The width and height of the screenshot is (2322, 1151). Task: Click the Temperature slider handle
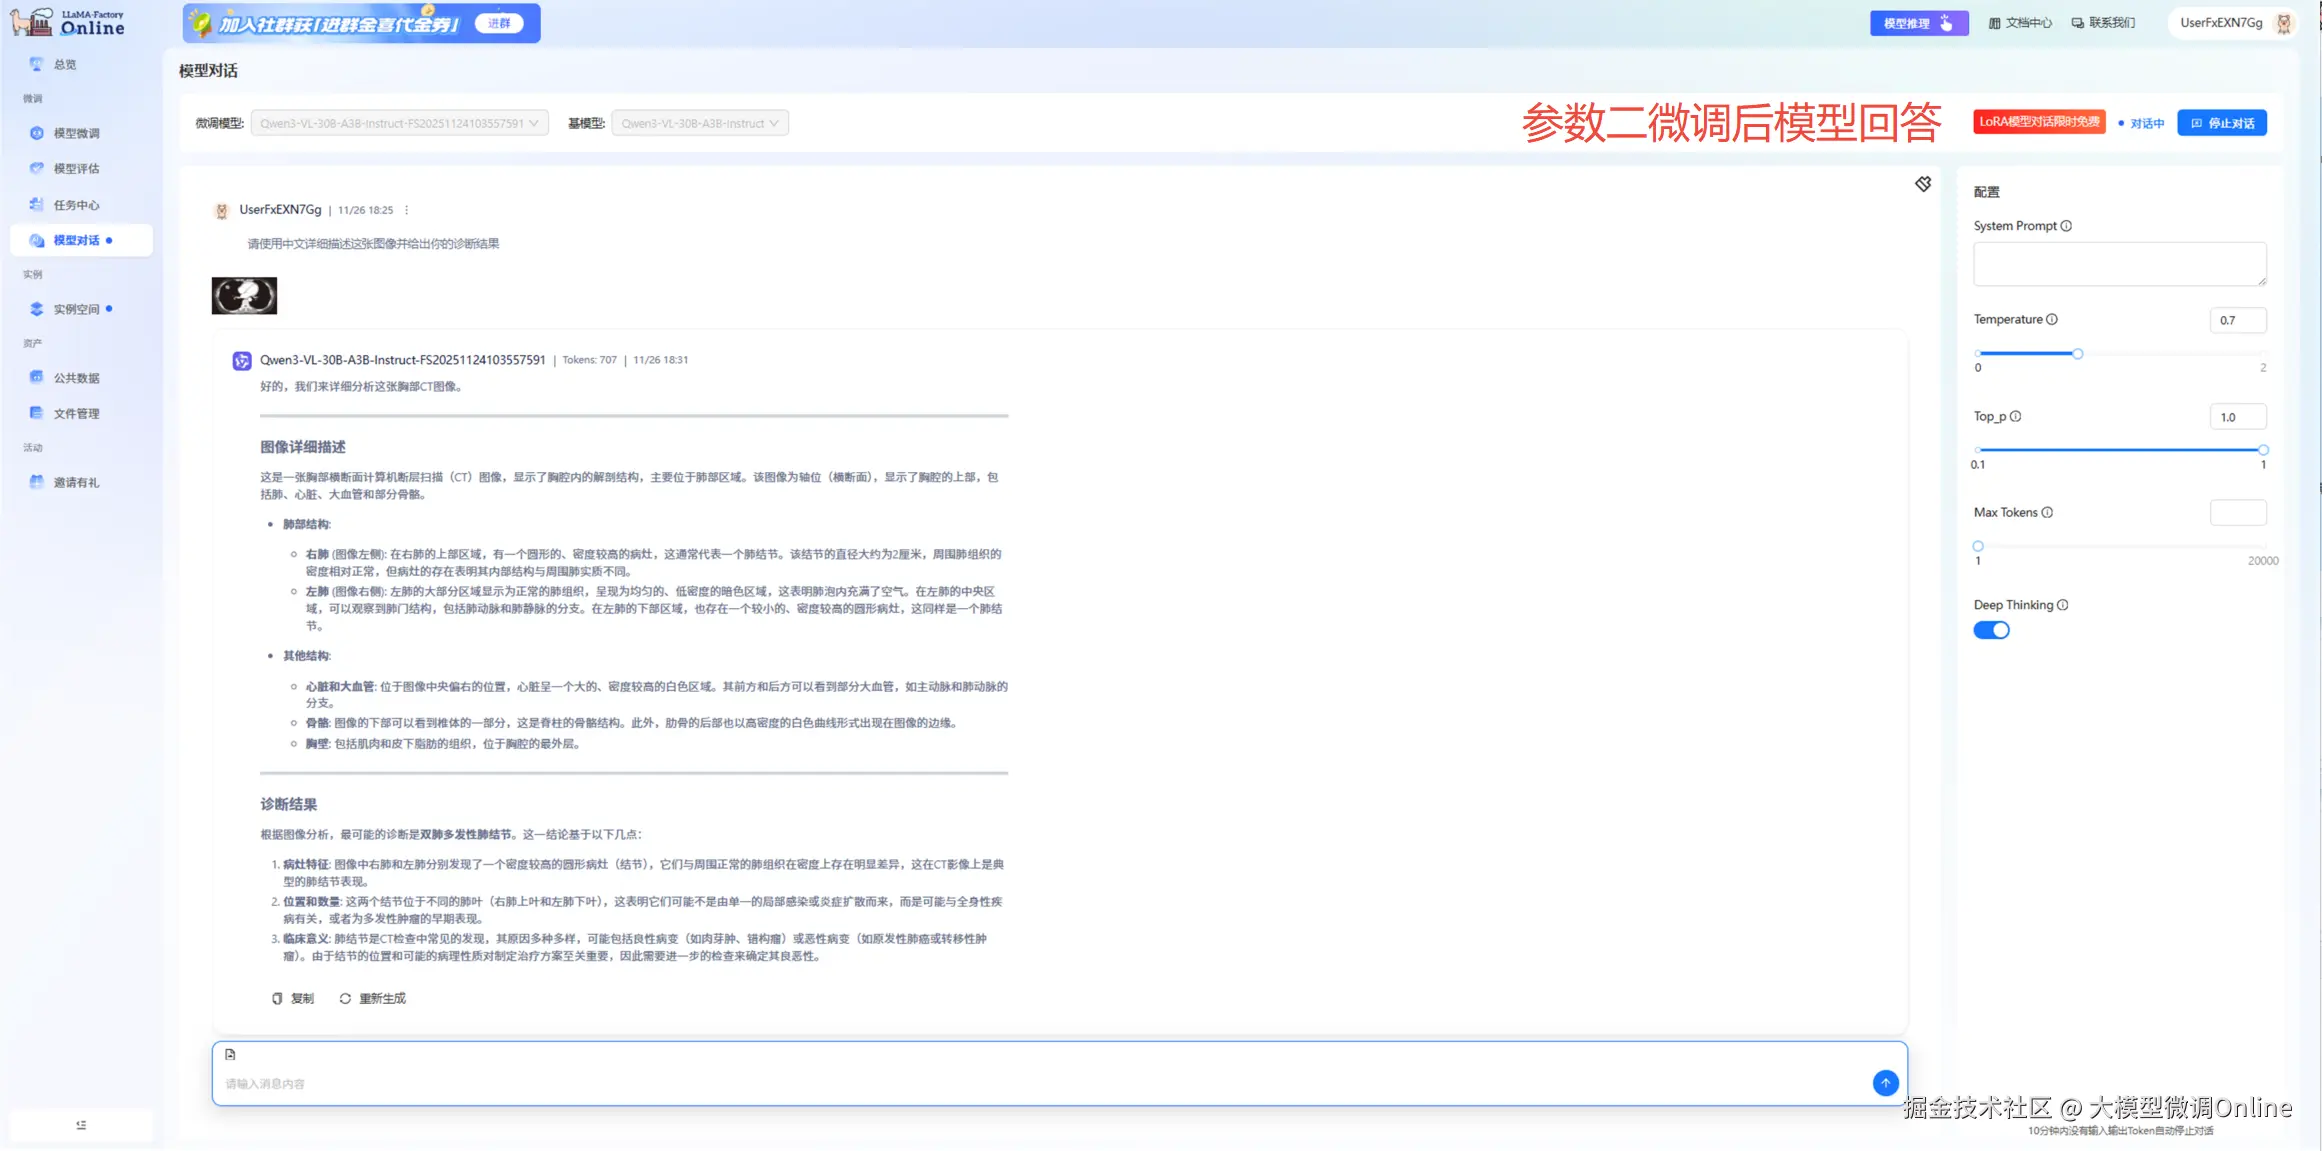[x=2077, y=353]
